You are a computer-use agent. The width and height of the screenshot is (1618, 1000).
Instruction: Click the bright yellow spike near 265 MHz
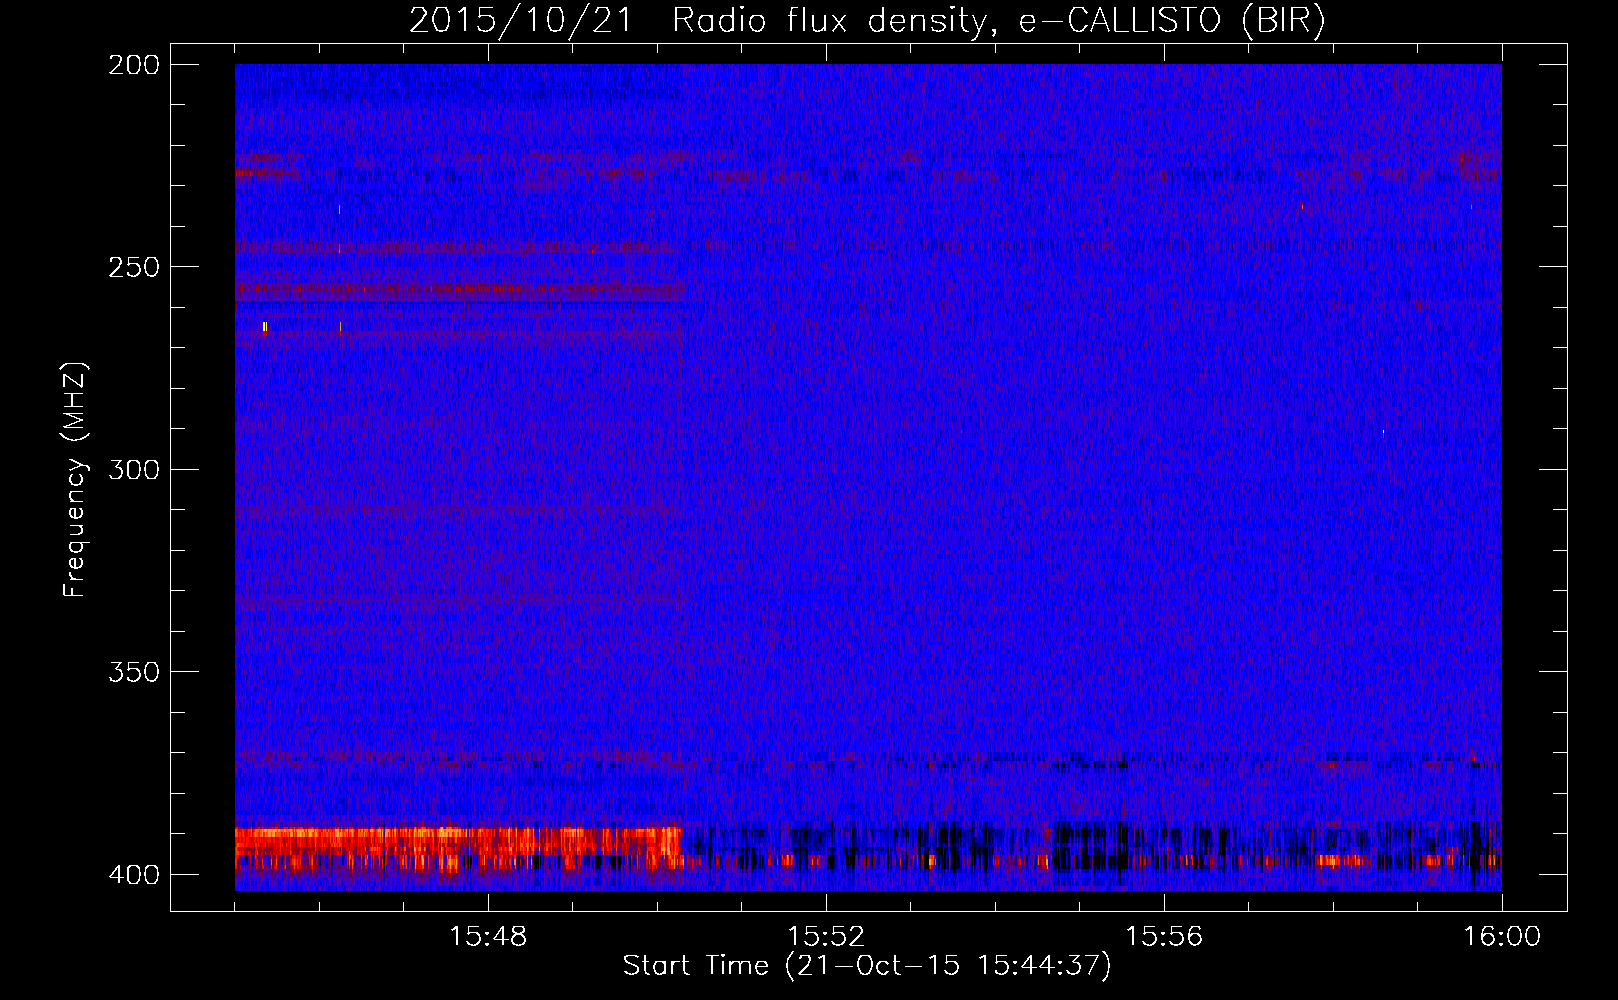tap(265, 327)
